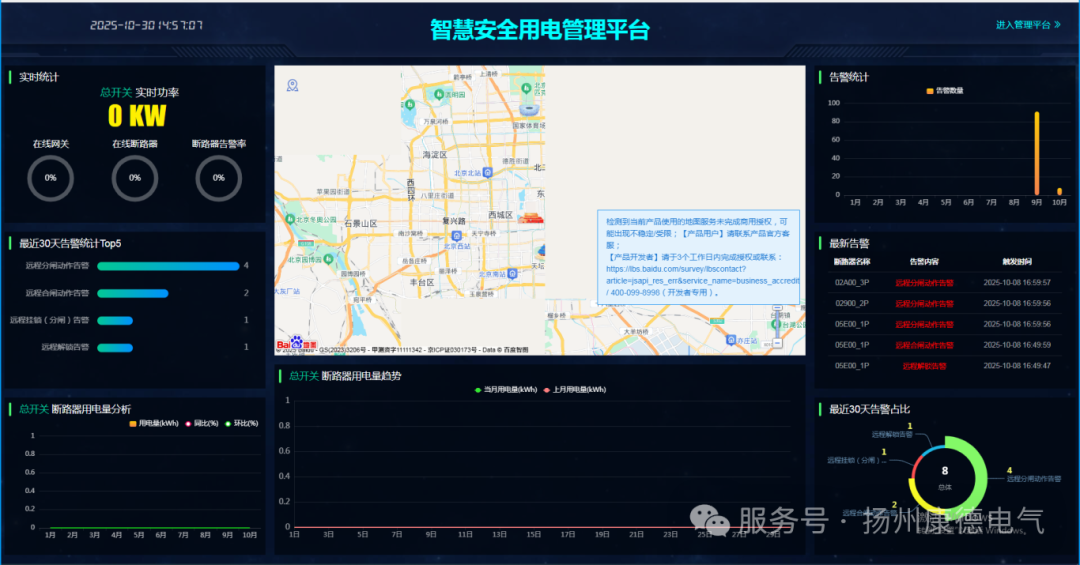Toggle the 当月用电量(kWh) legend series

tap(506, 390)
